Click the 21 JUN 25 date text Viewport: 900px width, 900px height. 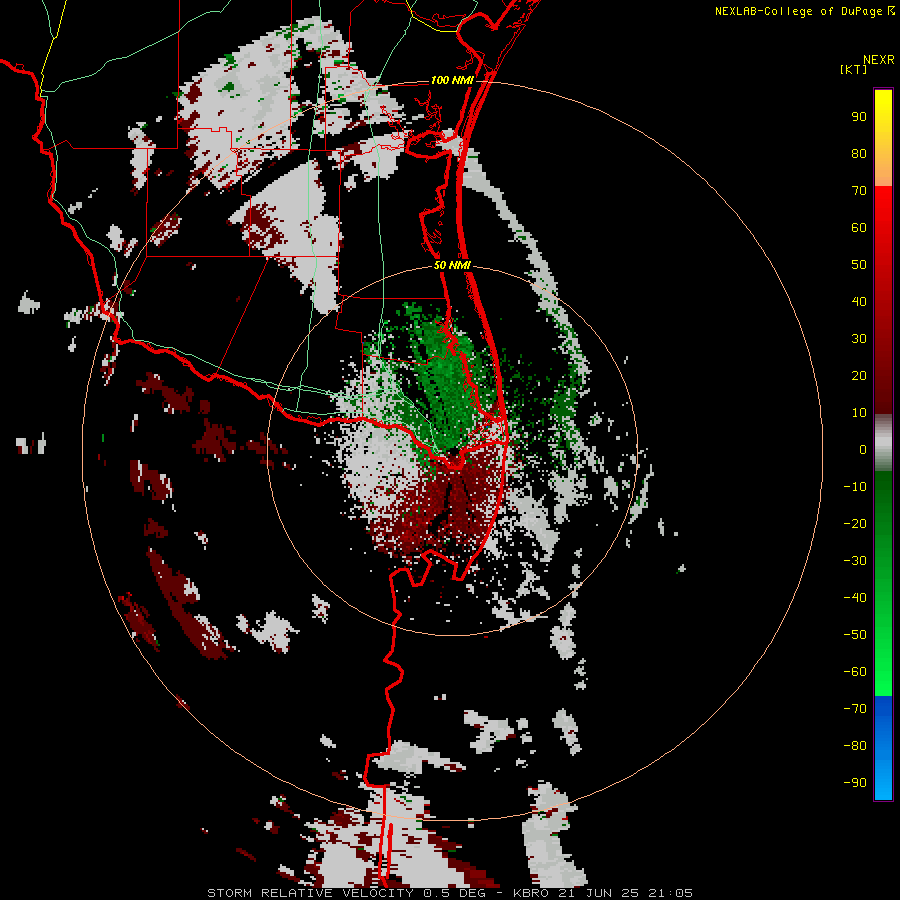pyautogui.click(x=598, y=893)
